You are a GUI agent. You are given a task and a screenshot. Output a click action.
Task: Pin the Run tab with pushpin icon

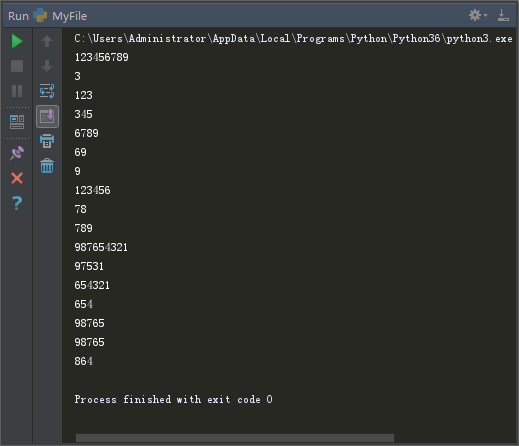click(17, 153)
